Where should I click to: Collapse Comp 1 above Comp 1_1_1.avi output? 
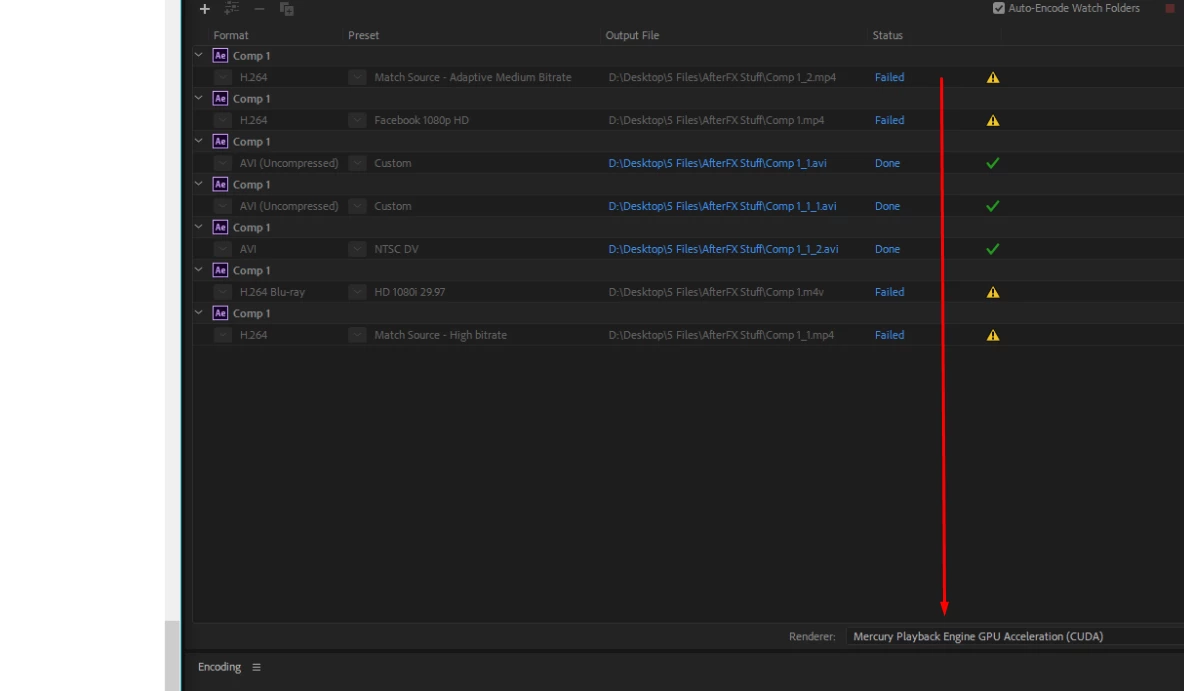tap(199, 184)
